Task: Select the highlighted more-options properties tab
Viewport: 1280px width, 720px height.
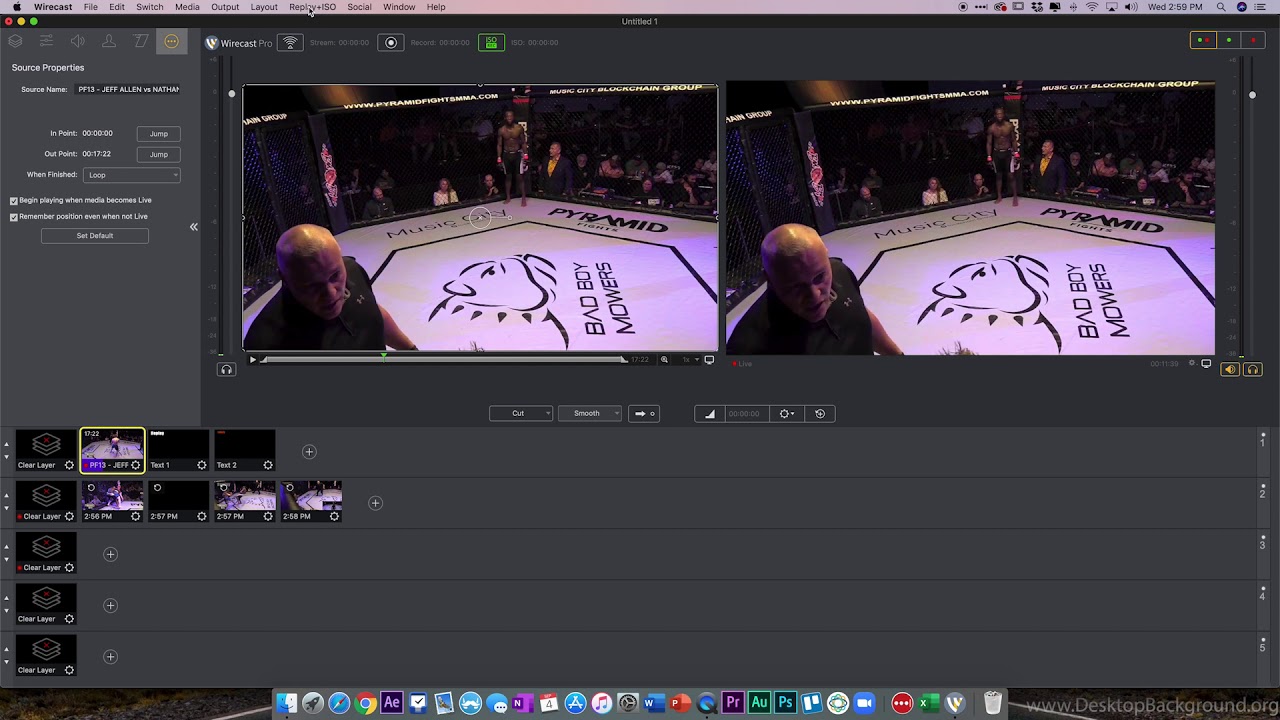Action: (172, 42)
